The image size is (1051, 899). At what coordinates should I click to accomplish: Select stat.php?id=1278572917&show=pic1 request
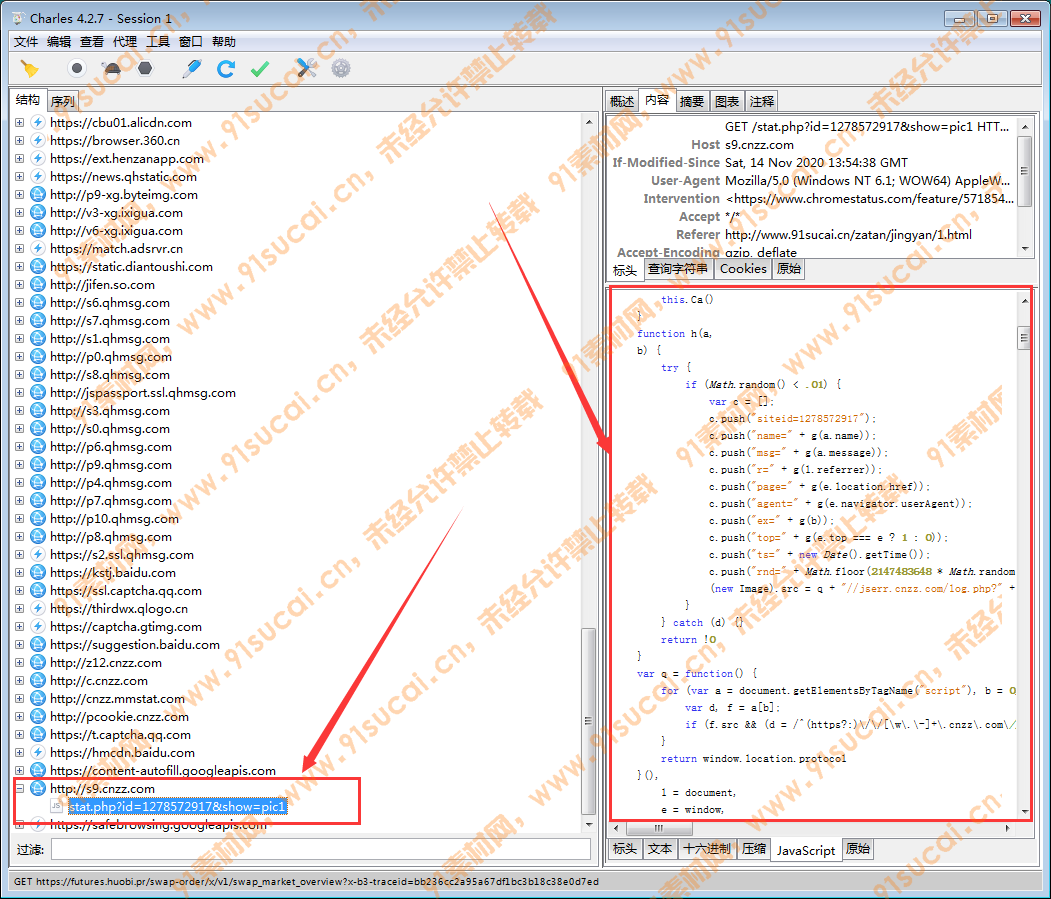point(178,806)
